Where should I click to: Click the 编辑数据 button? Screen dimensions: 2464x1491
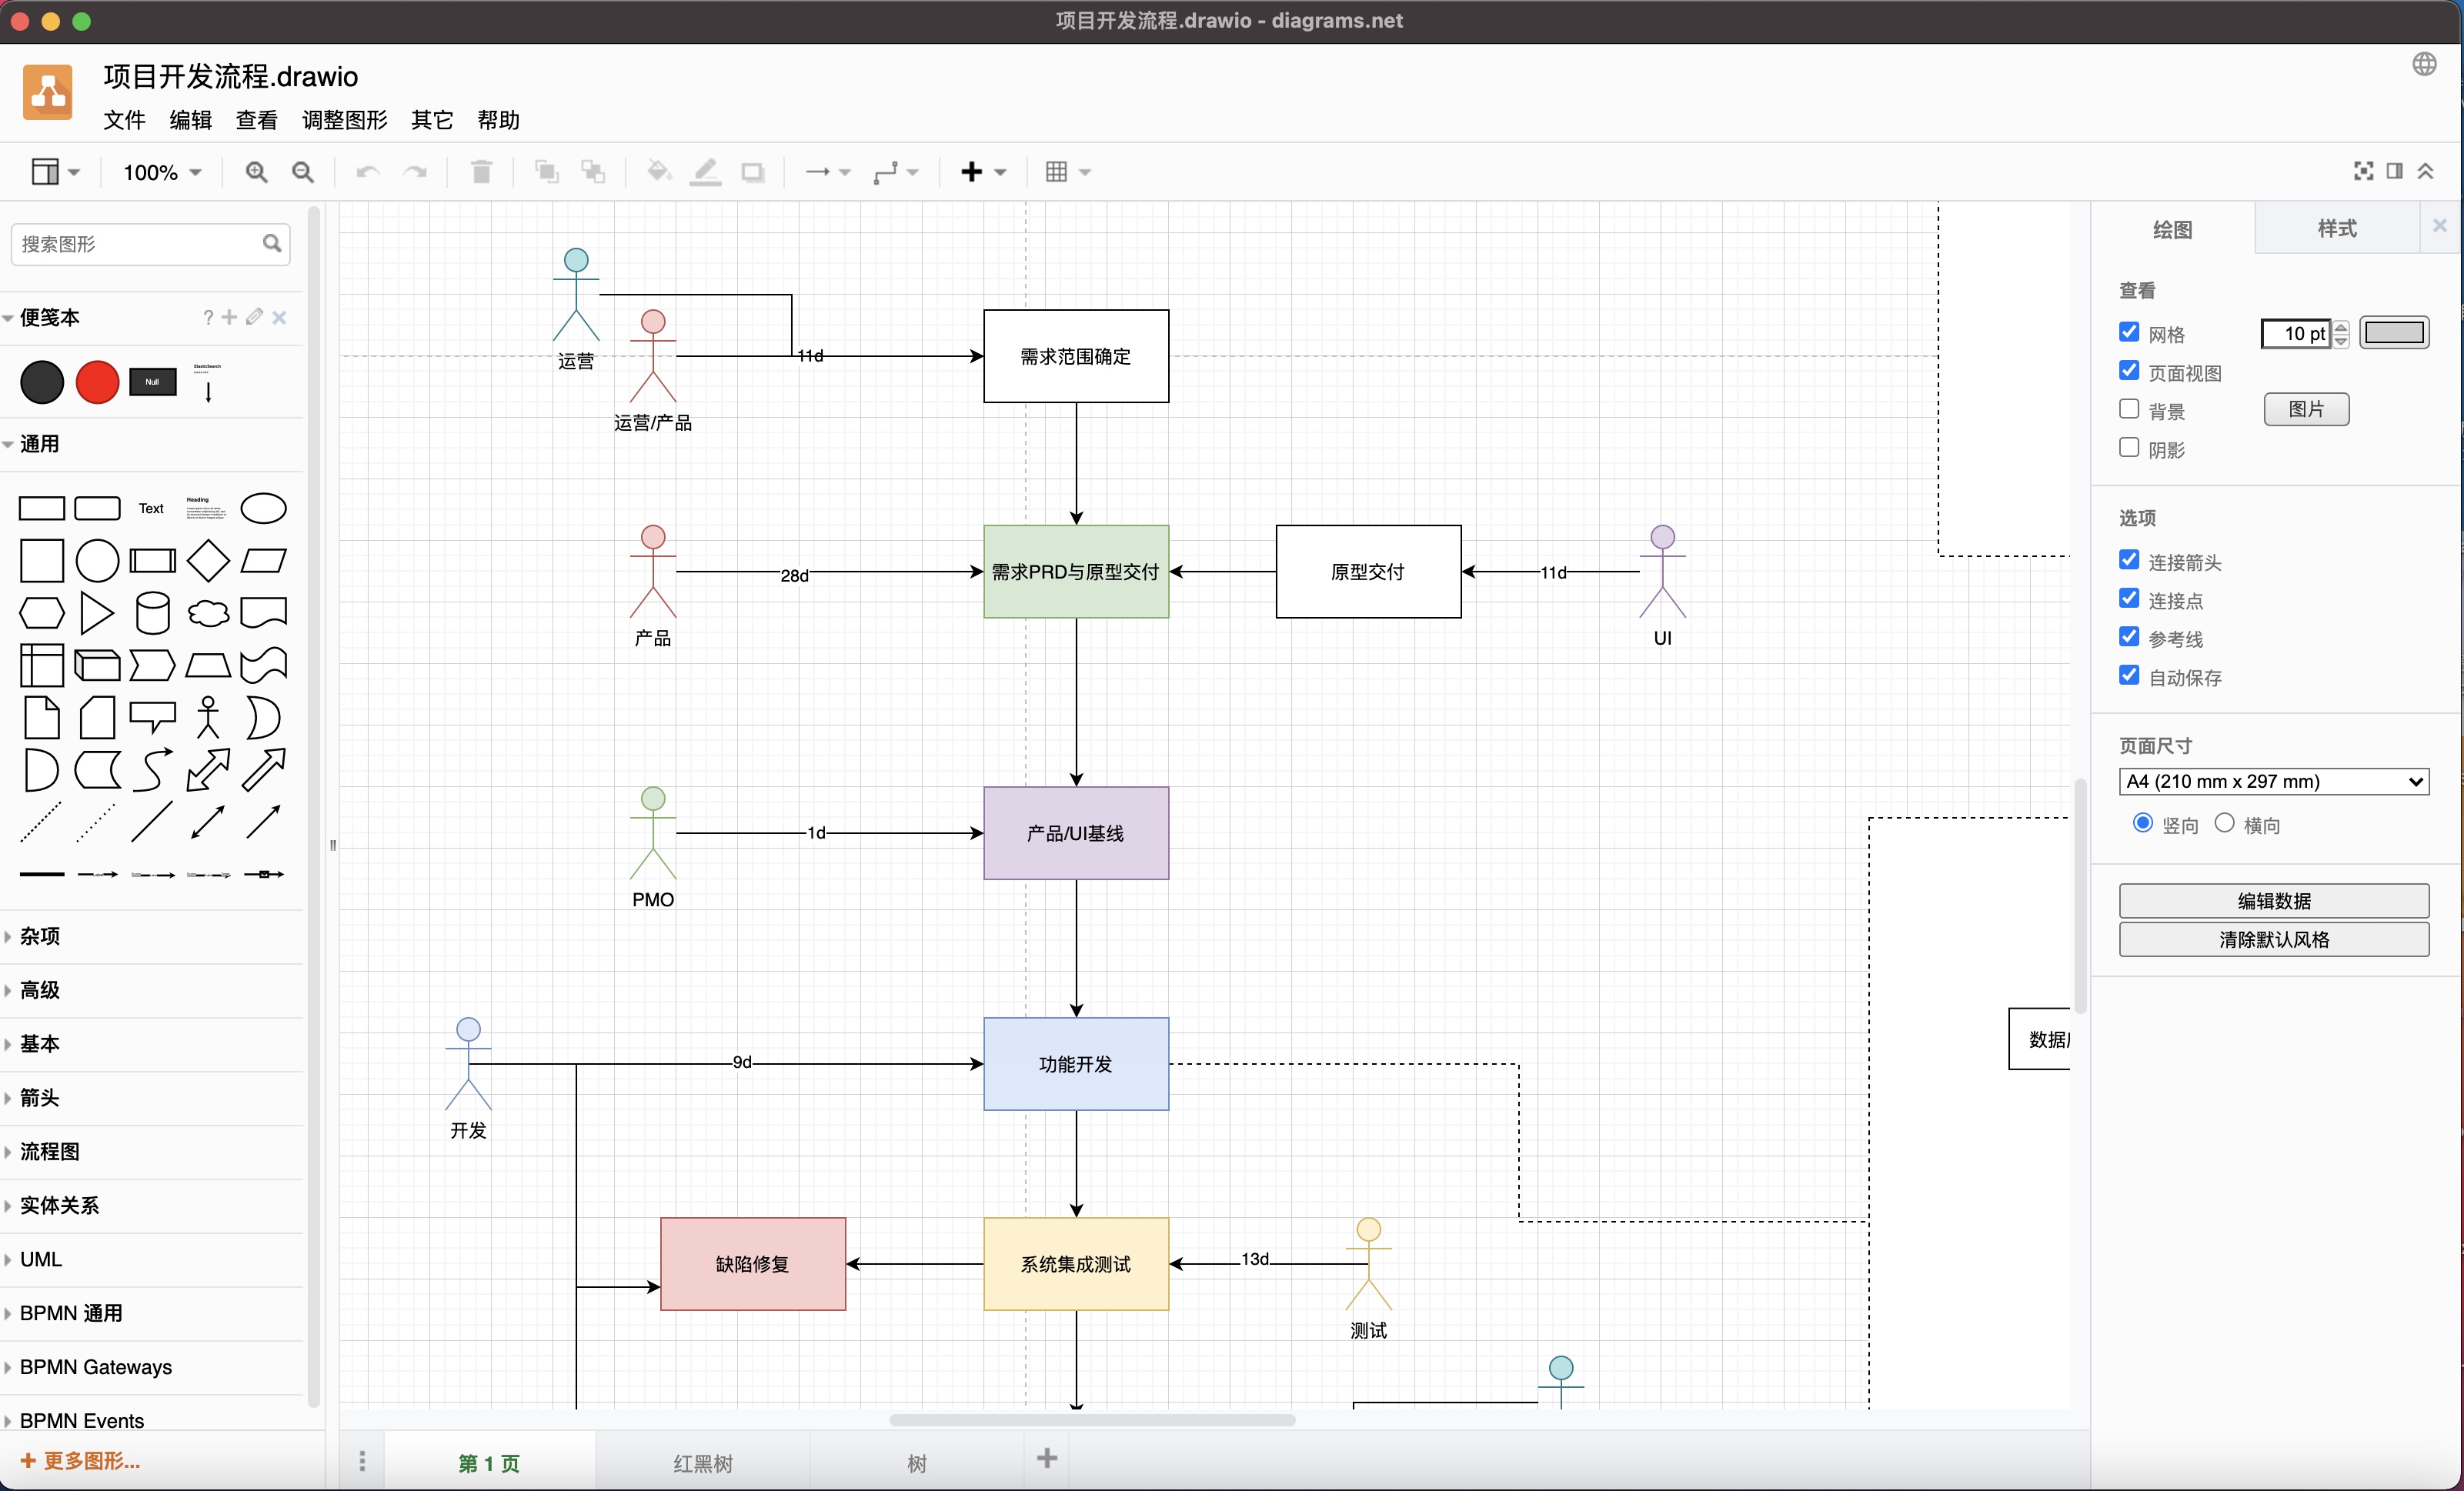click(2274, 899)
